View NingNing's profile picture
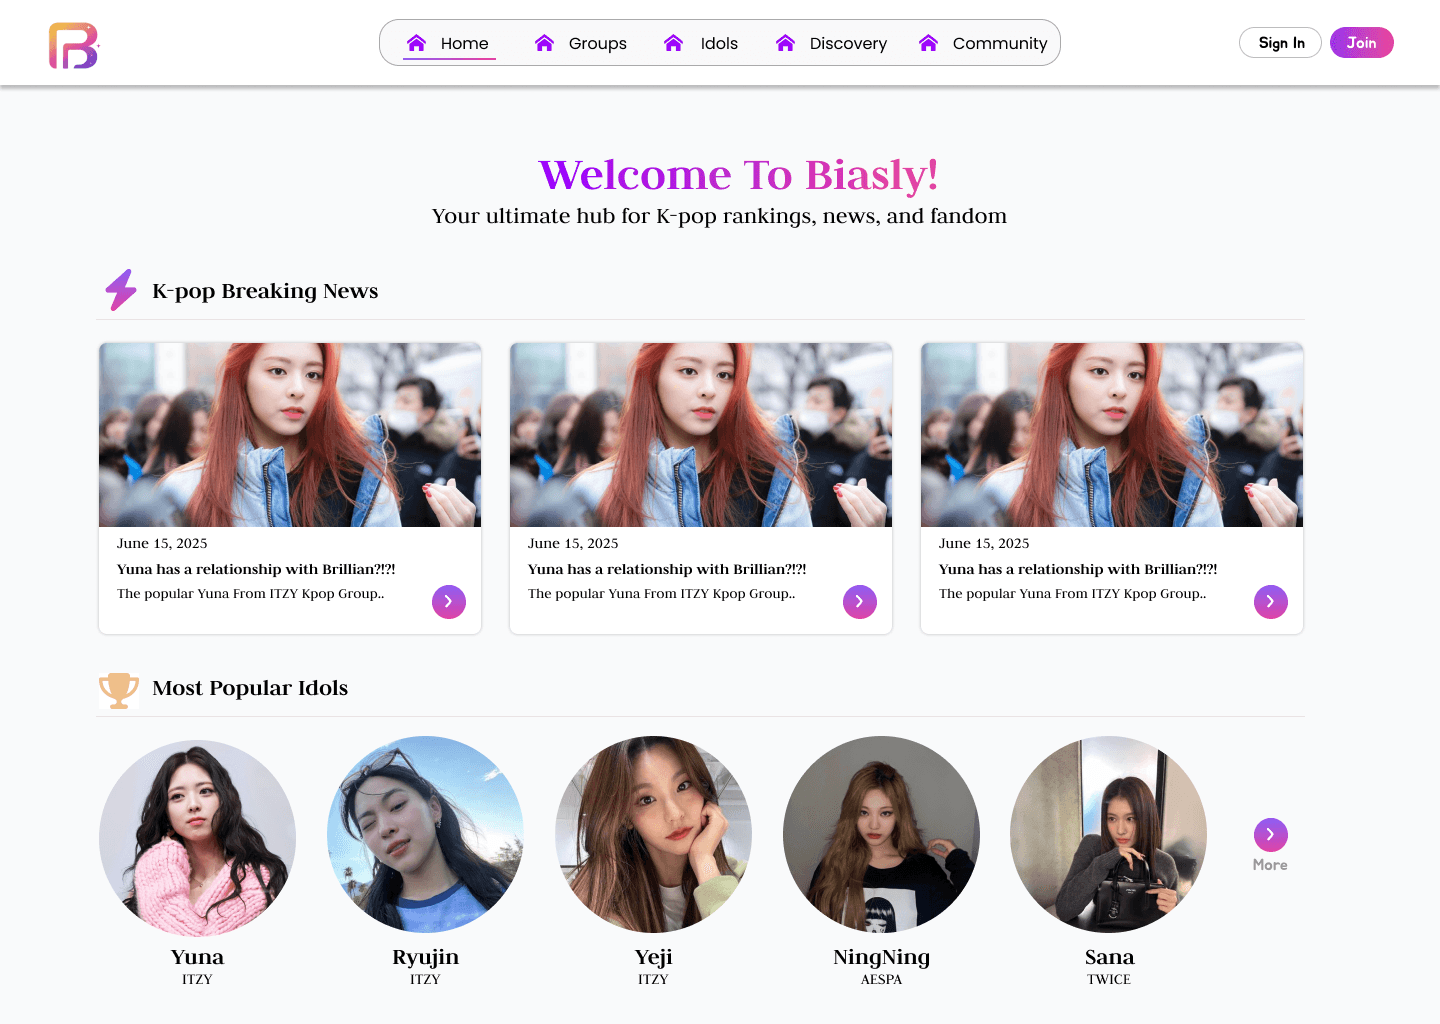The image size is (1440, 1024). tap(881, 835)
